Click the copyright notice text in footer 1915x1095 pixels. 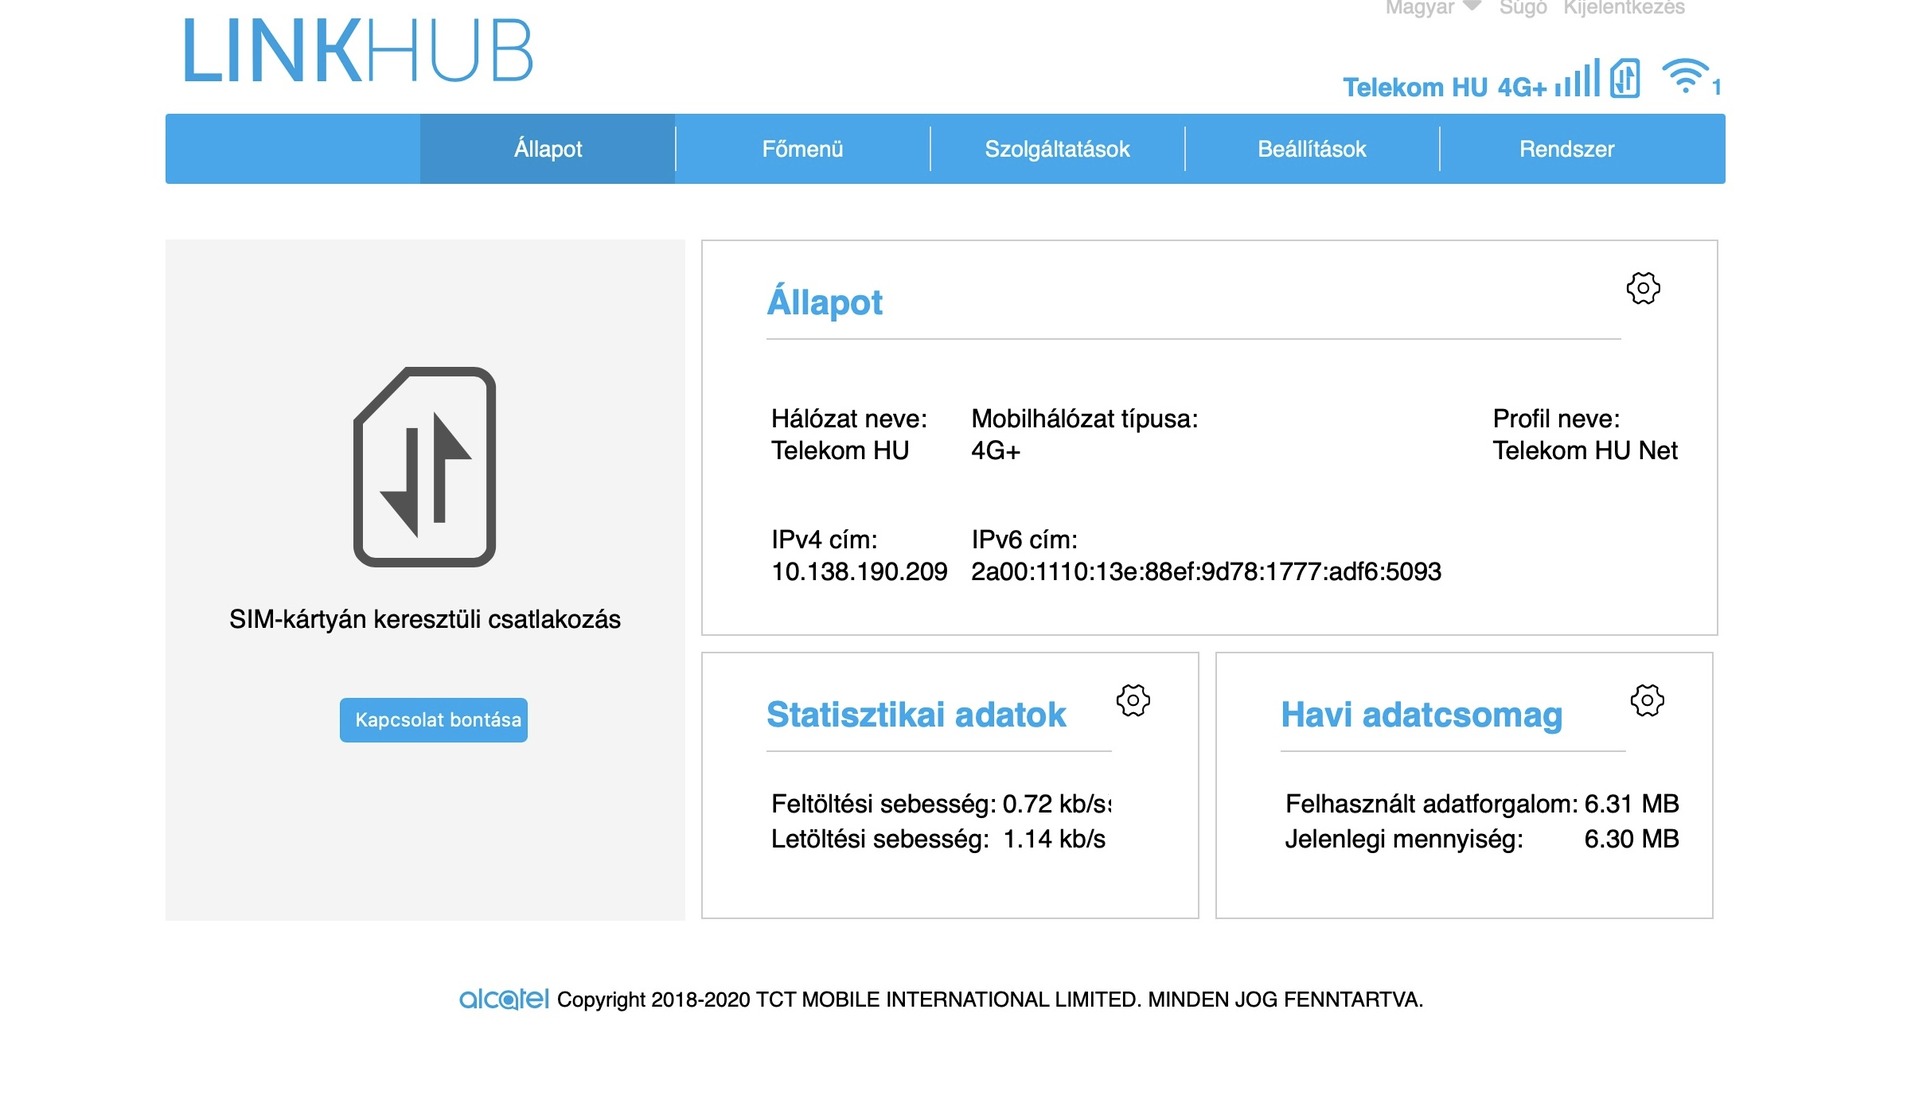(x=990, y=1000)
